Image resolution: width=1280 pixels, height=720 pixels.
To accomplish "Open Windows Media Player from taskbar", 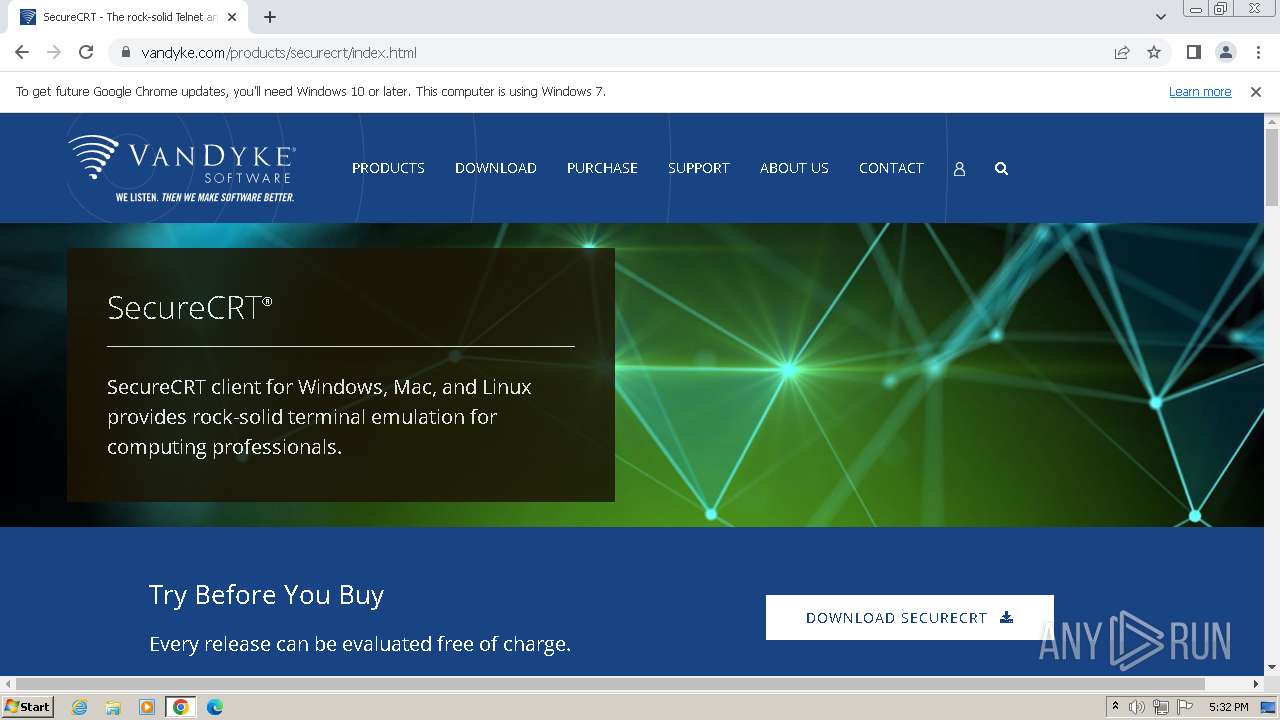I will 147,707.
